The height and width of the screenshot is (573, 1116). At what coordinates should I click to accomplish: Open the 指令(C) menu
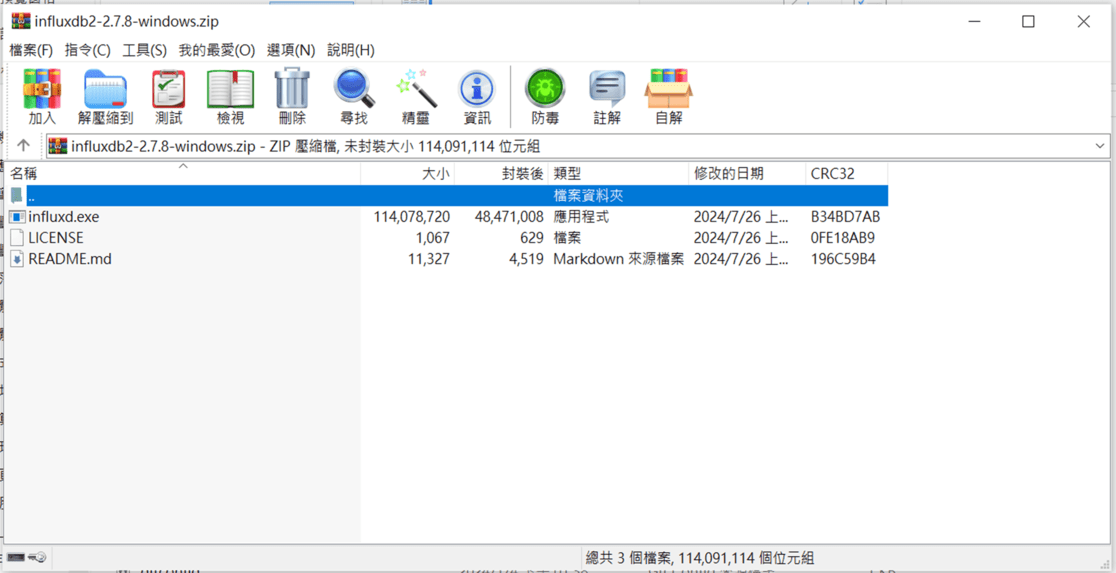point(88,51)
